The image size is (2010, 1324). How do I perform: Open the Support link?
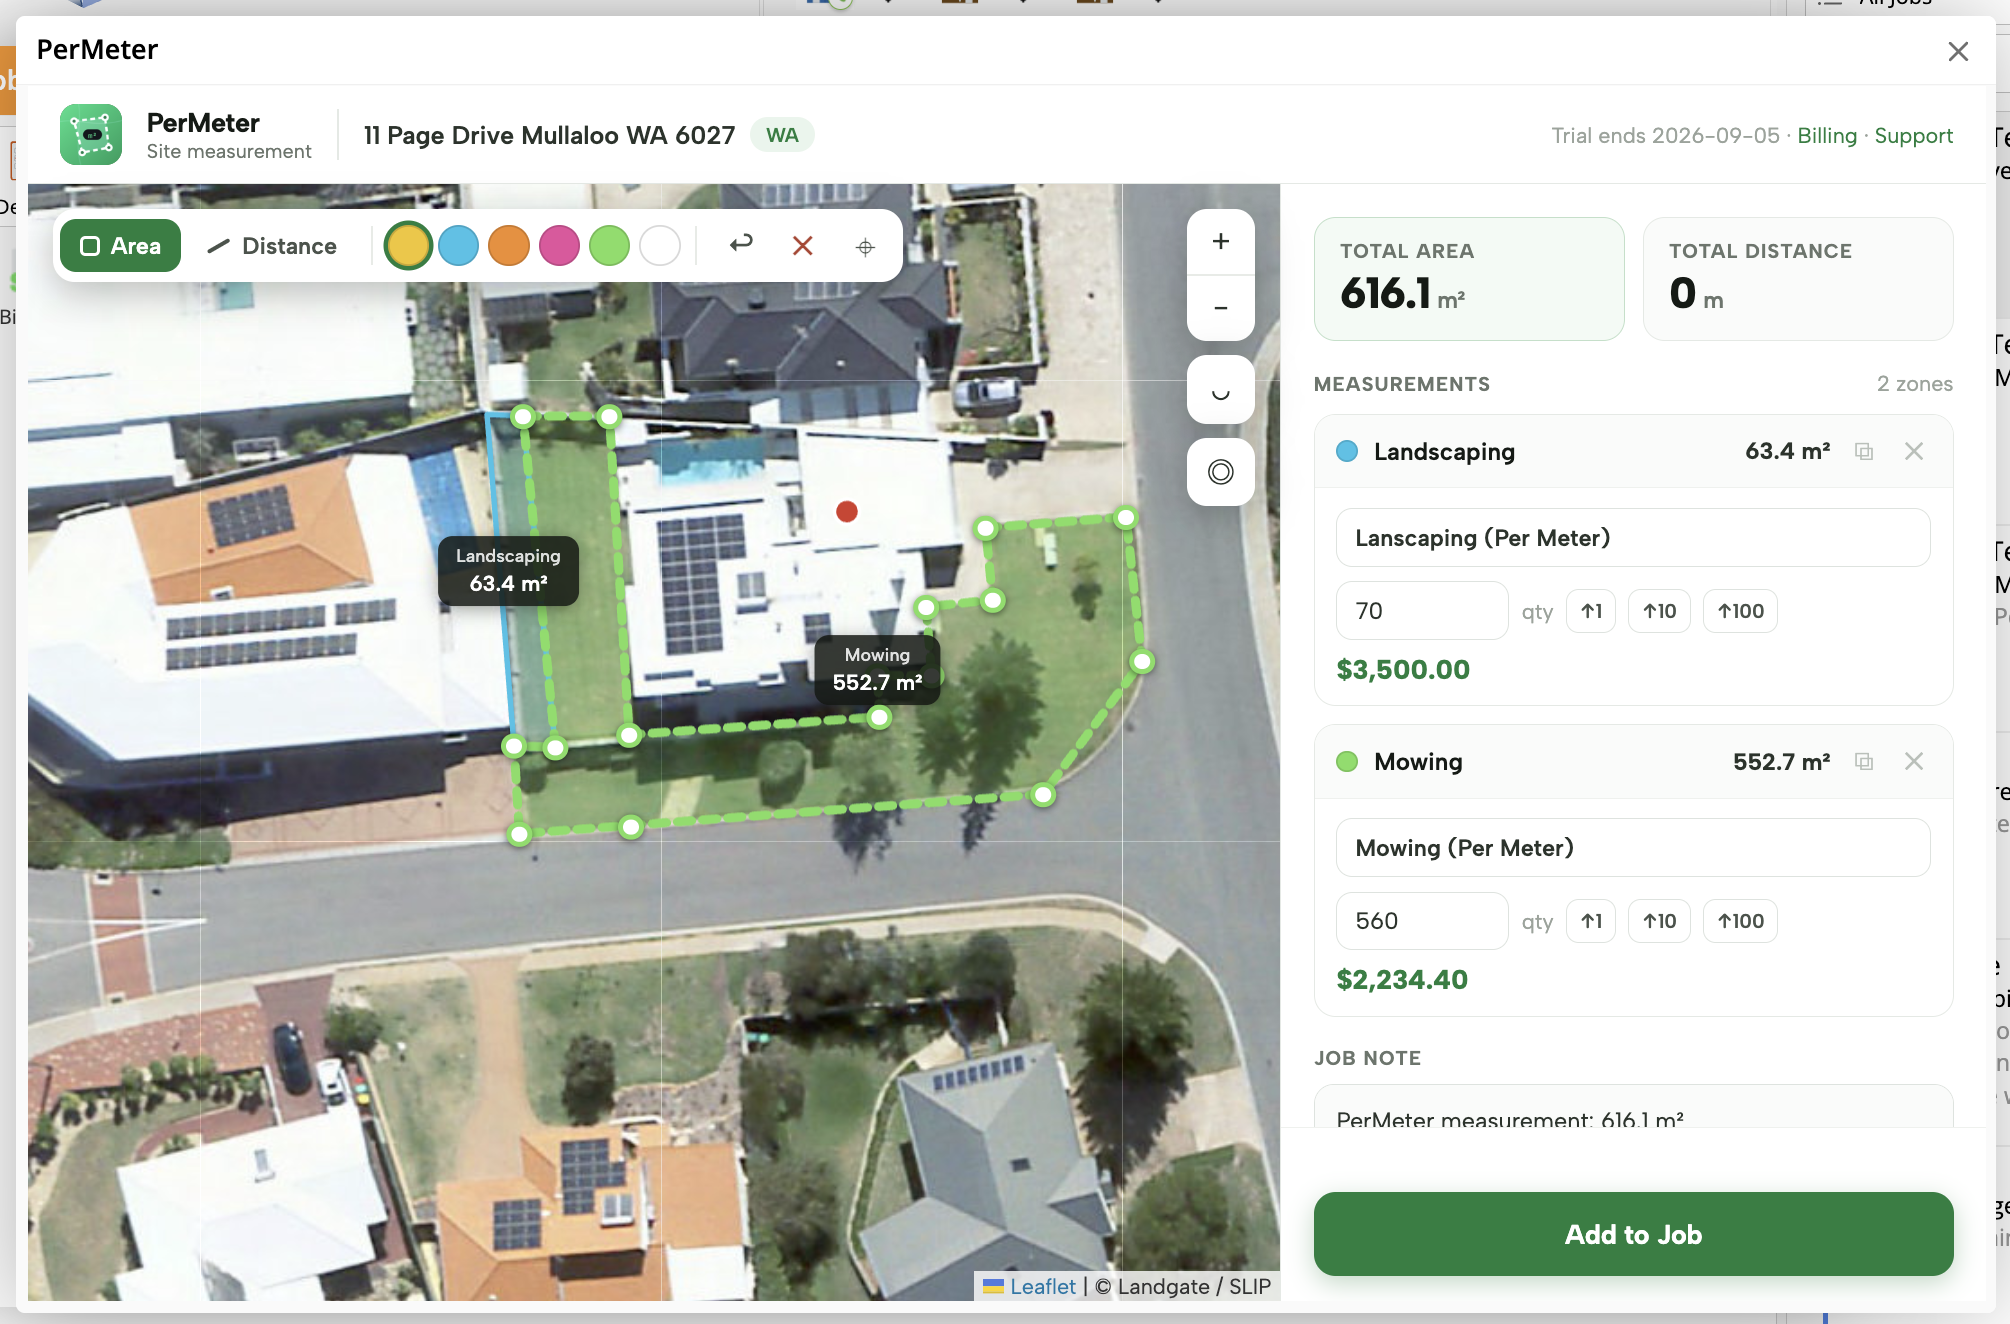pyautogui.click(x=1913, y=136)
